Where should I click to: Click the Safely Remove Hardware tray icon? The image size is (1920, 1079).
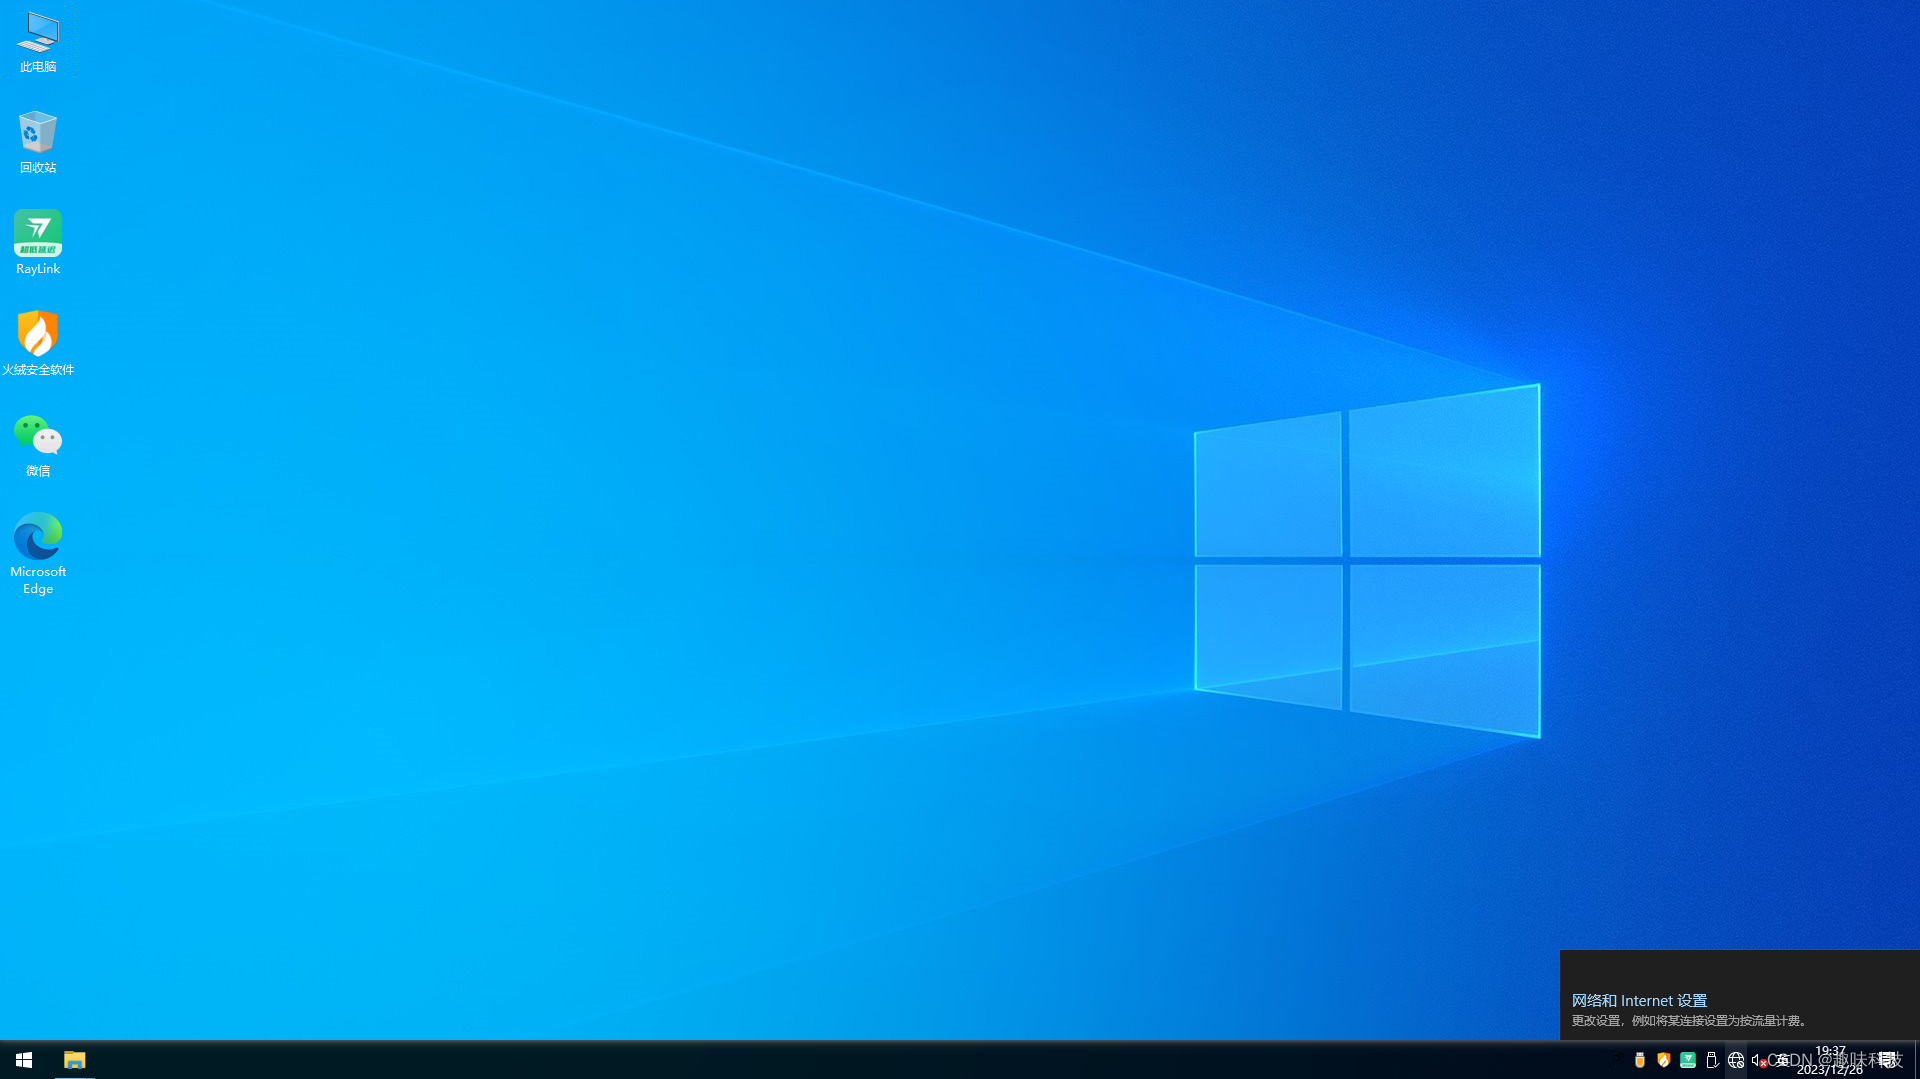coord(1712,1060)
